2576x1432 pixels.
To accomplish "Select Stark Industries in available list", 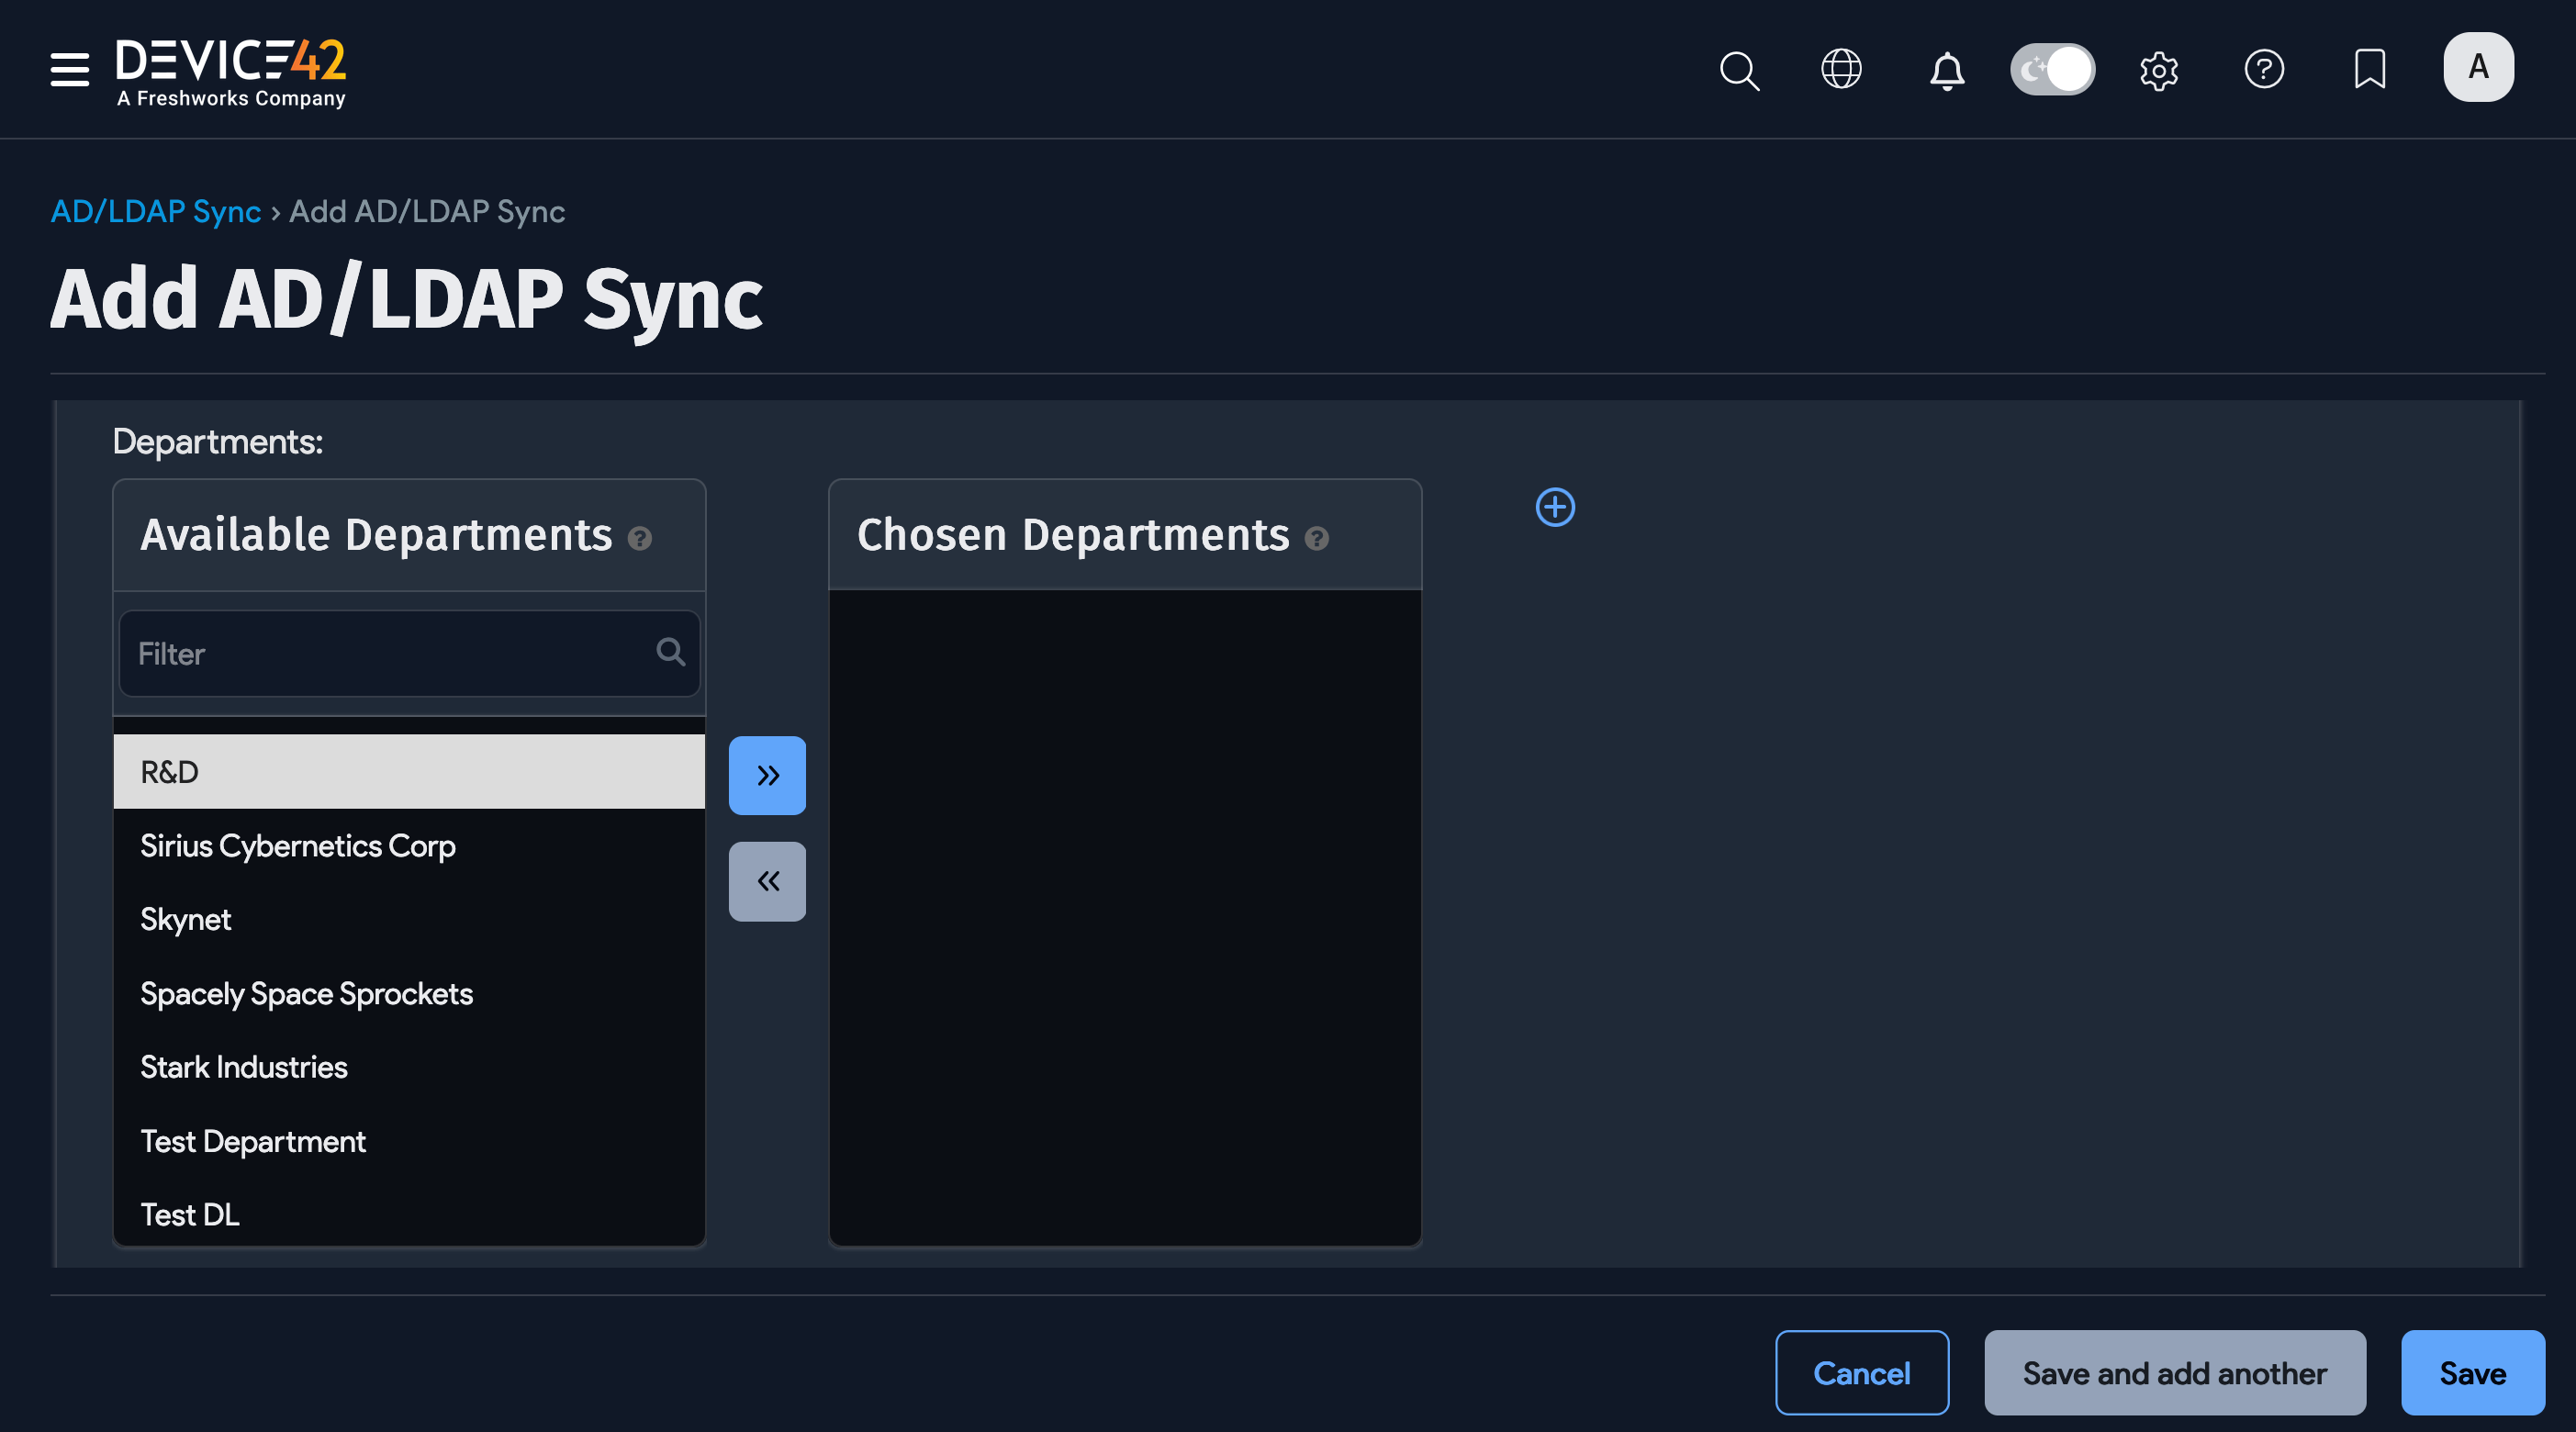I will (244, 1067).
